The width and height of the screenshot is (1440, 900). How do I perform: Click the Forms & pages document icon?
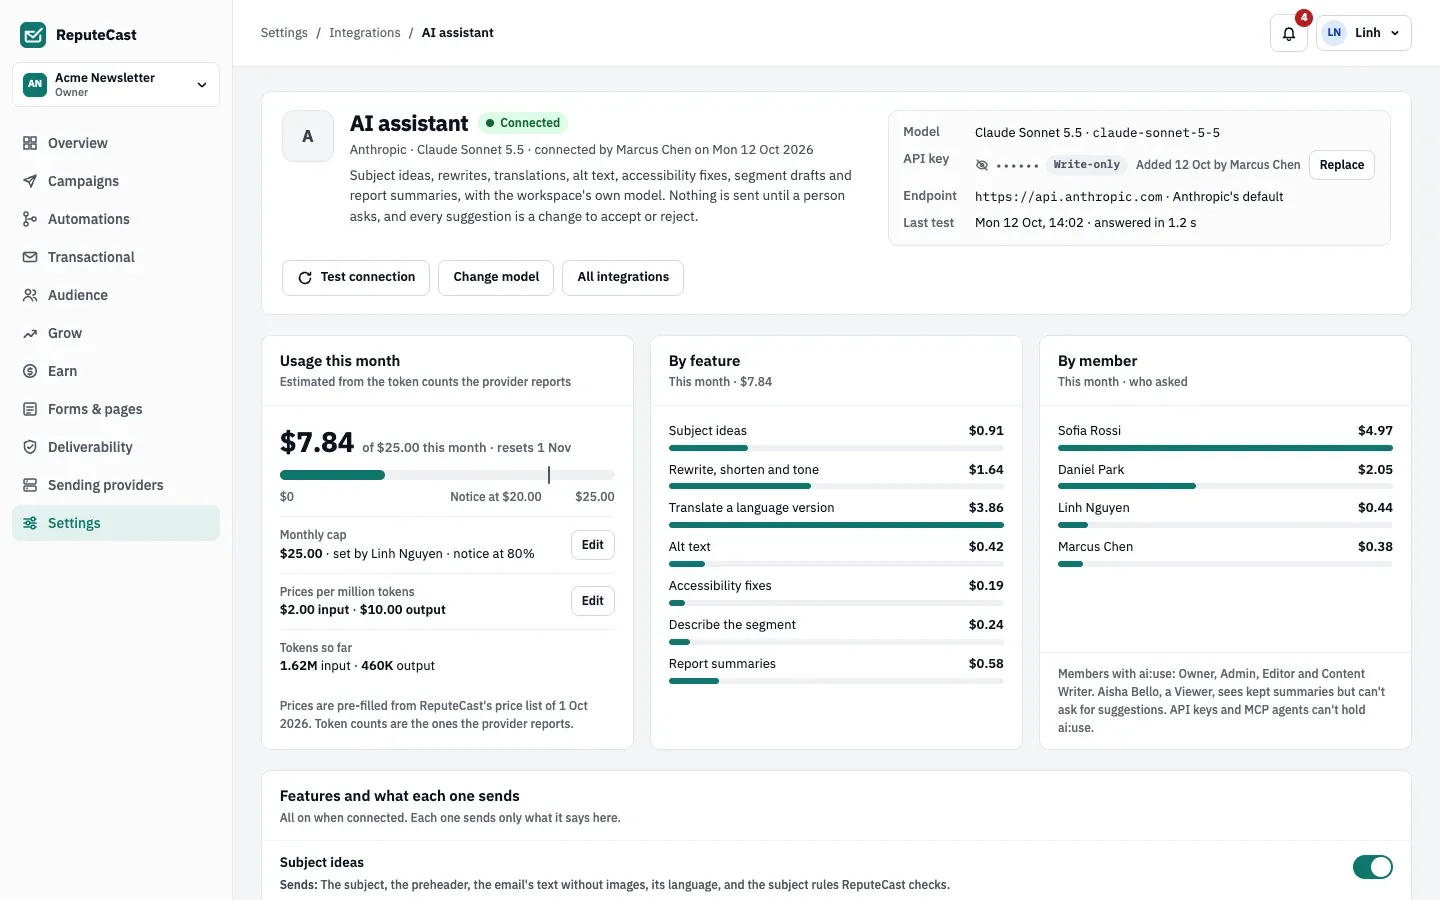30,409
